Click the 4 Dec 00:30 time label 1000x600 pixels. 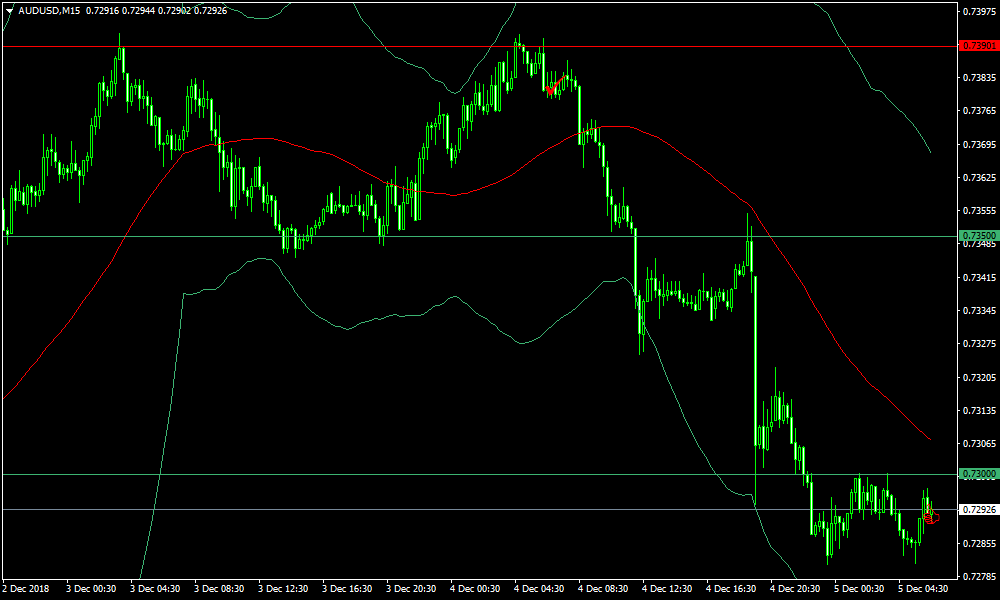click(475, 589)
